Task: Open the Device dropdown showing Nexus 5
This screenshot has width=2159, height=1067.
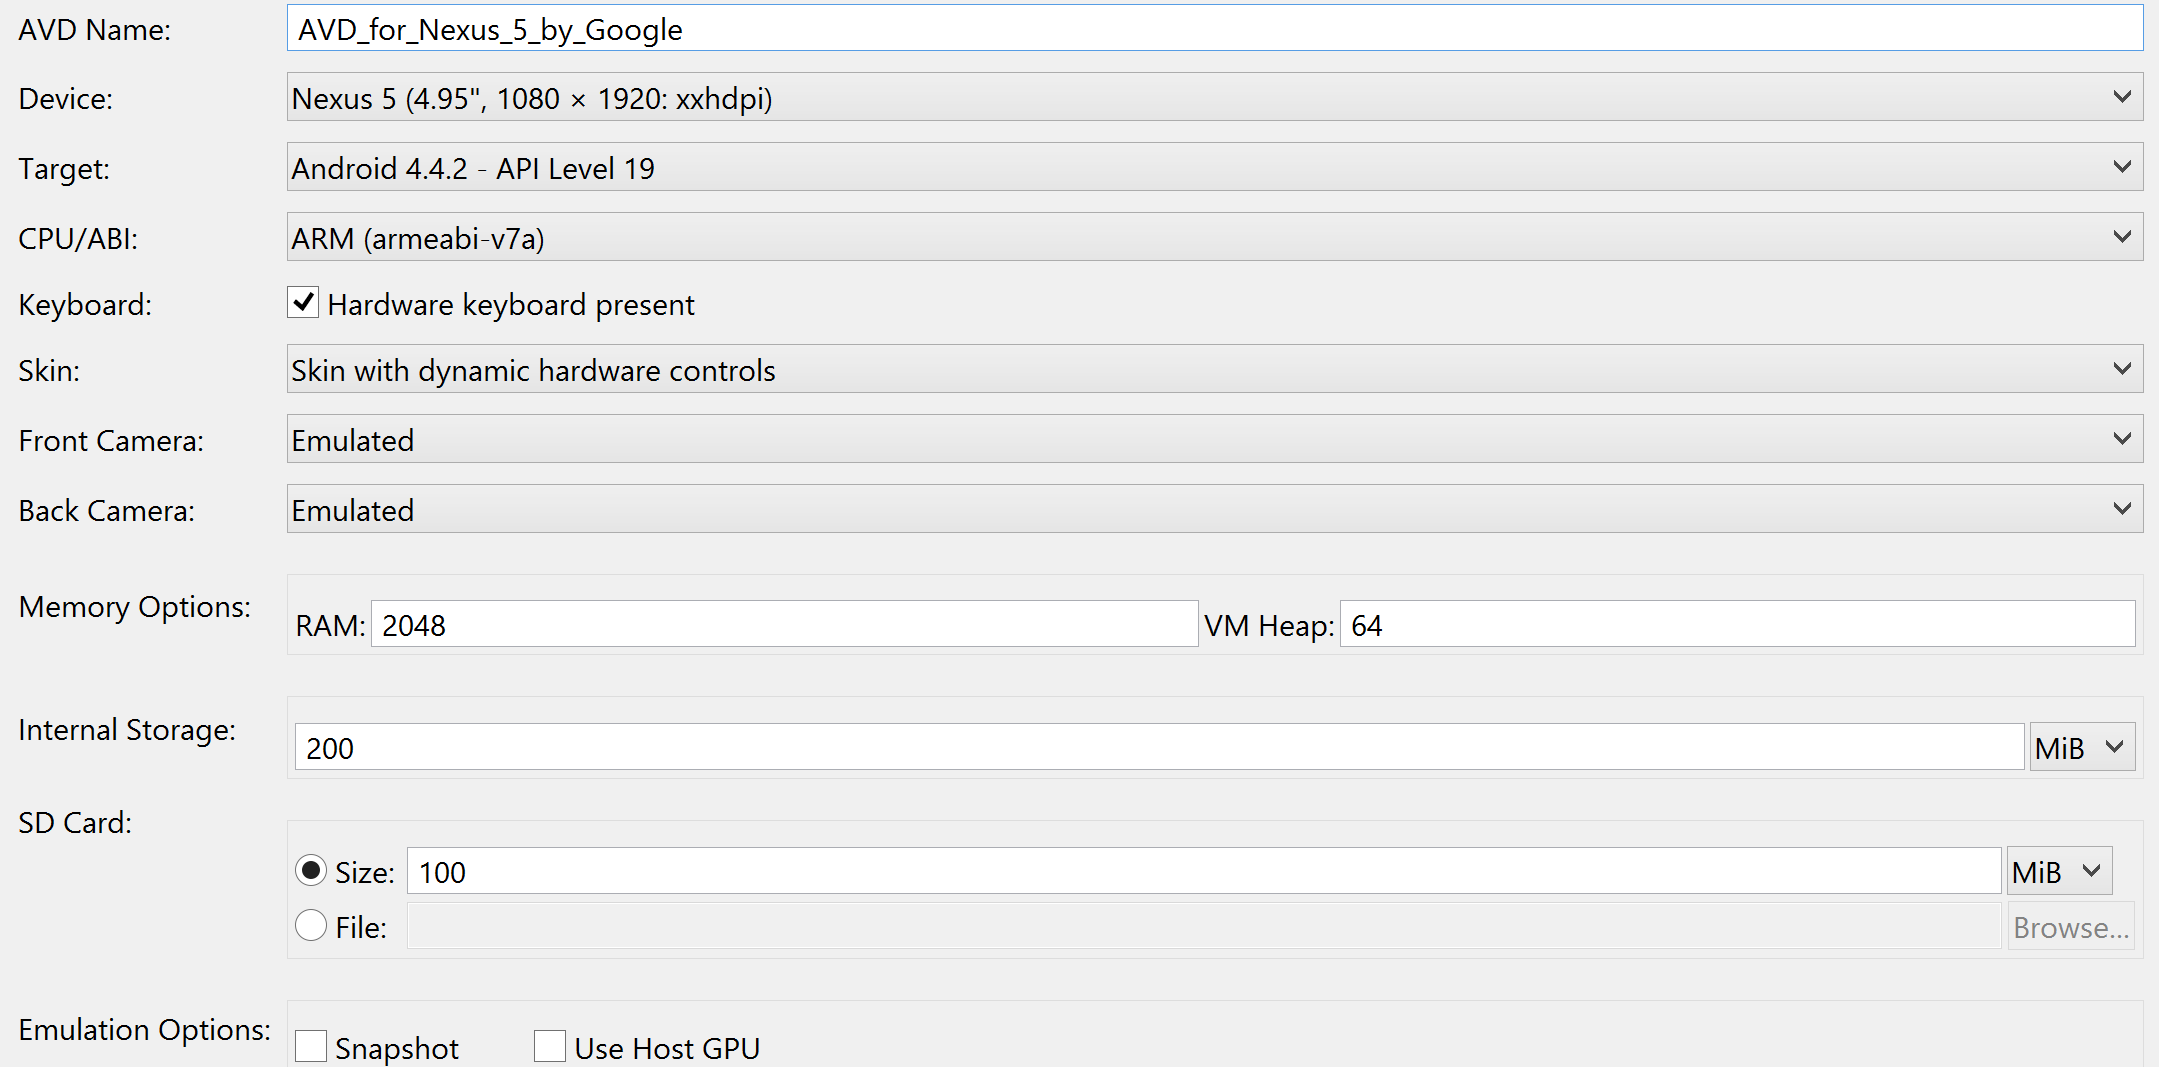Action: (x=1215, y=98)
